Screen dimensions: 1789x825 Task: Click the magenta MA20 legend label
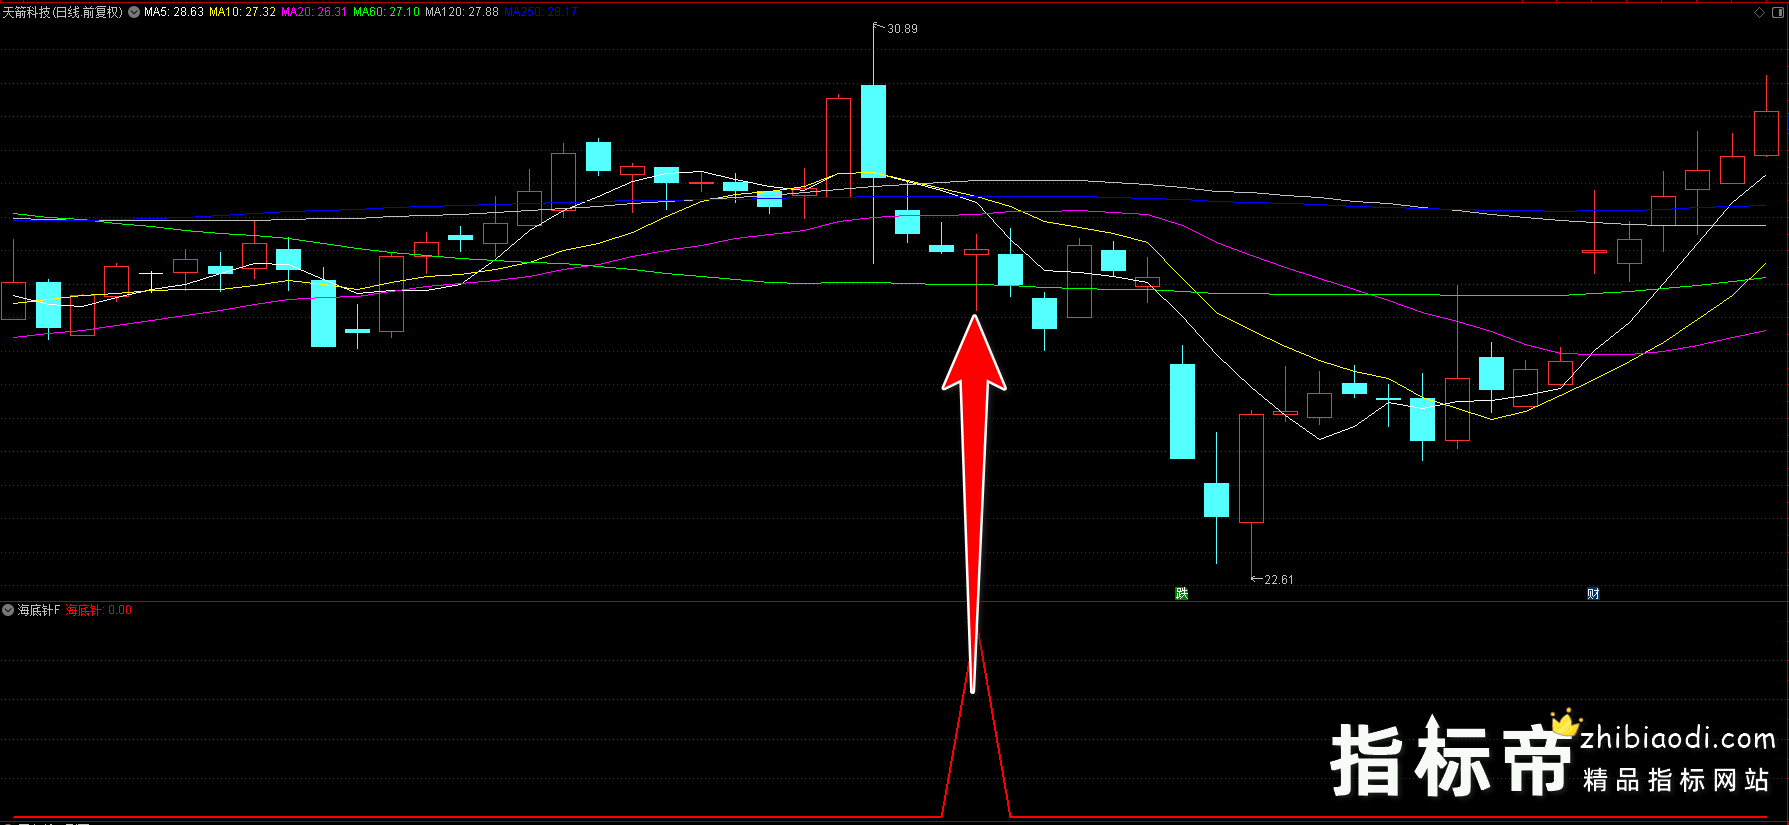coord(314,13)
